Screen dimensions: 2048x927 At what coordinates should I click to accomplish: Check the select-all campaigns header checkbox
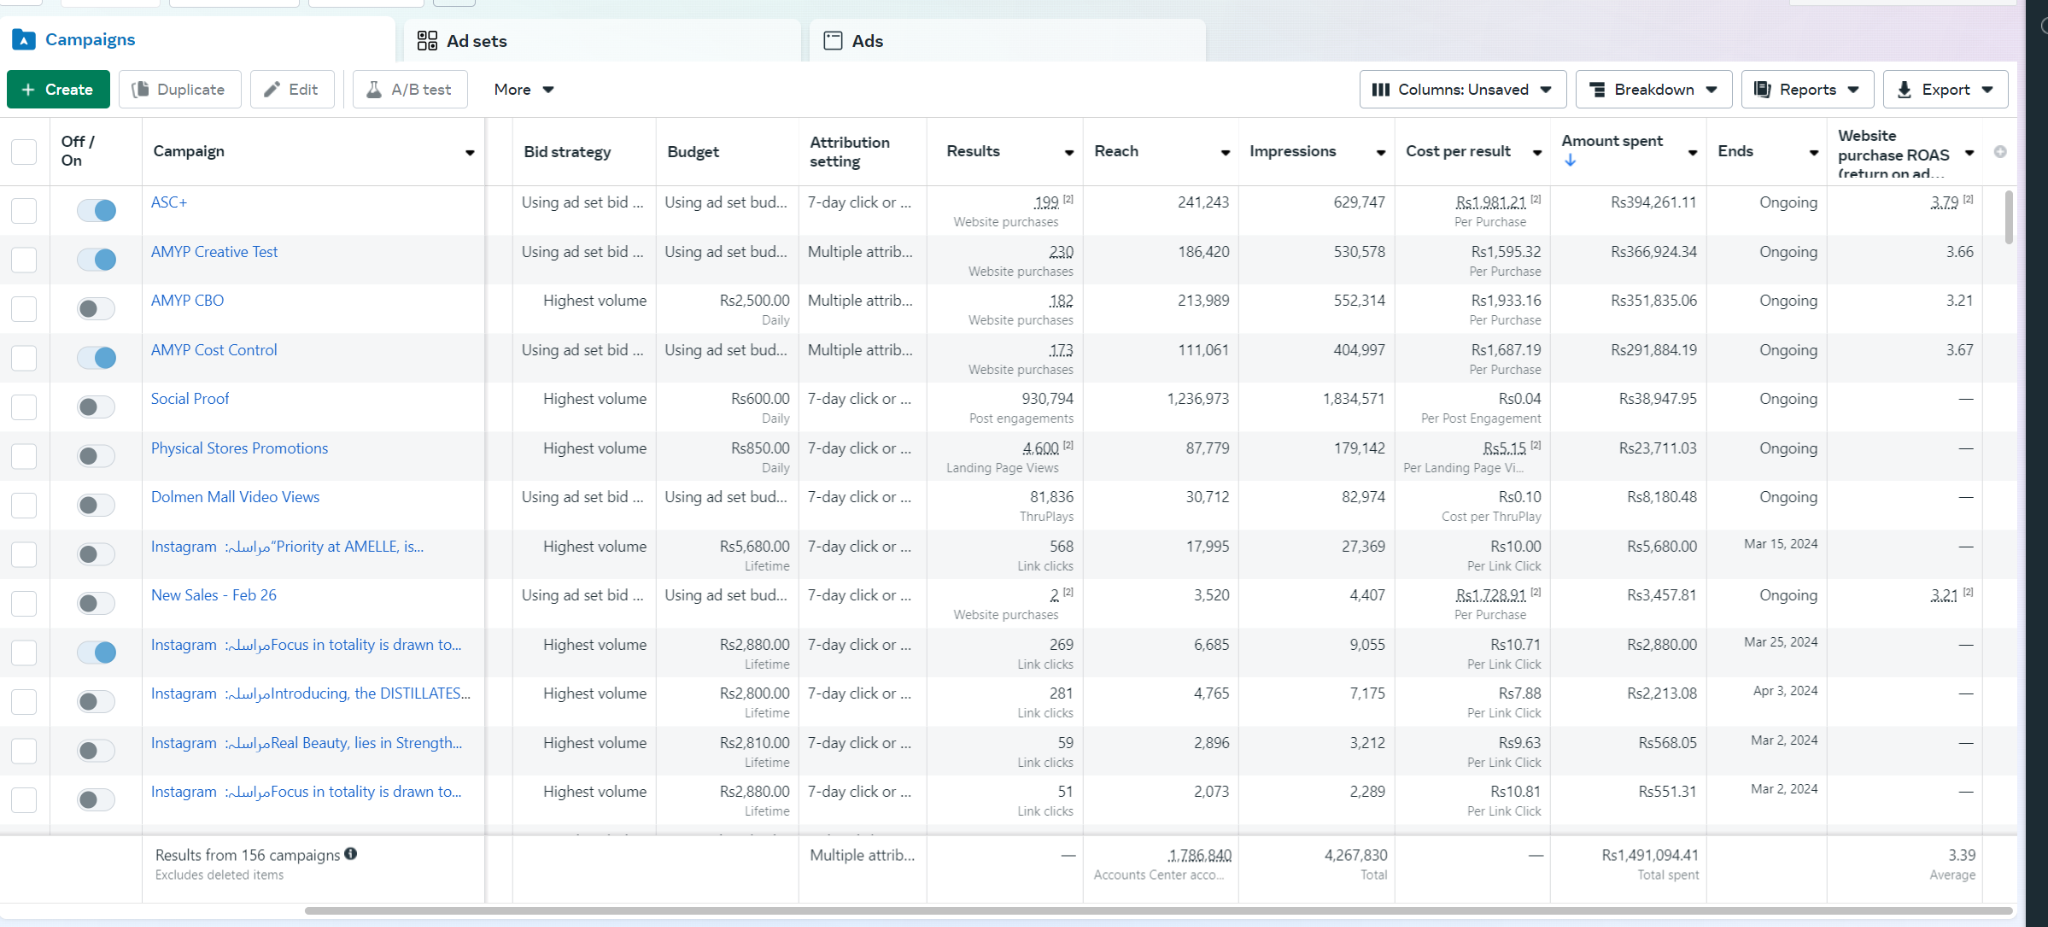click(x=24, y=152)
